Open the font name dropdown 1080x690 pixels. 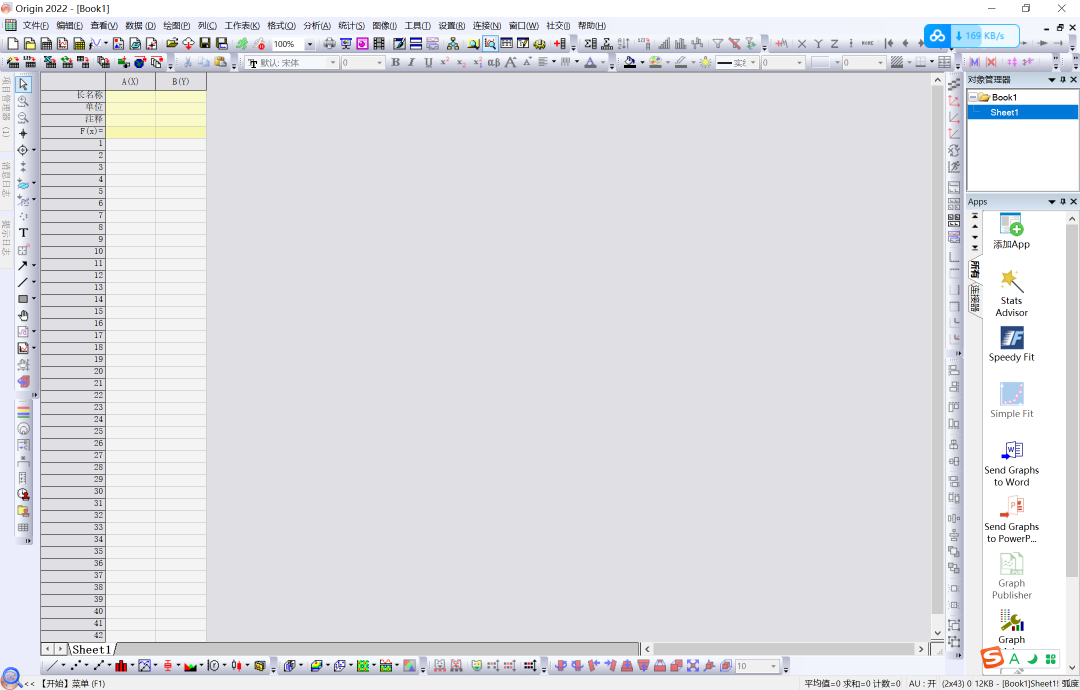click(x=333, y=63)
